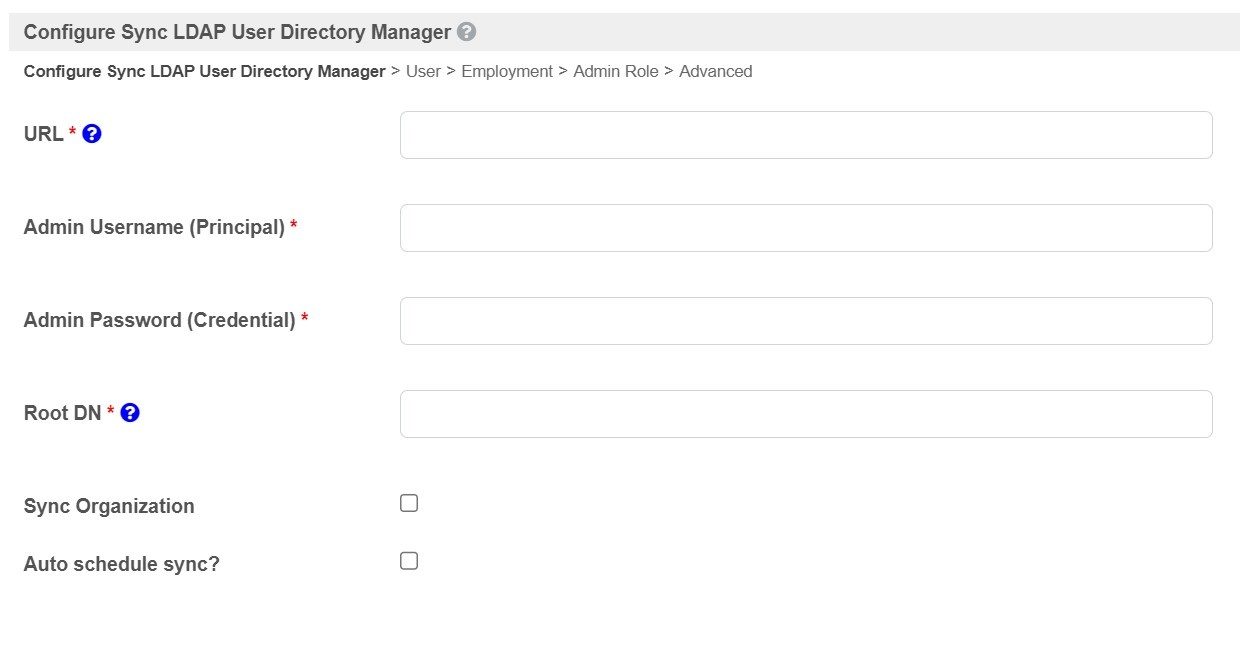Open the Root DN help tooltip icon
This screenshot has height=646, width=1240.
130,412
